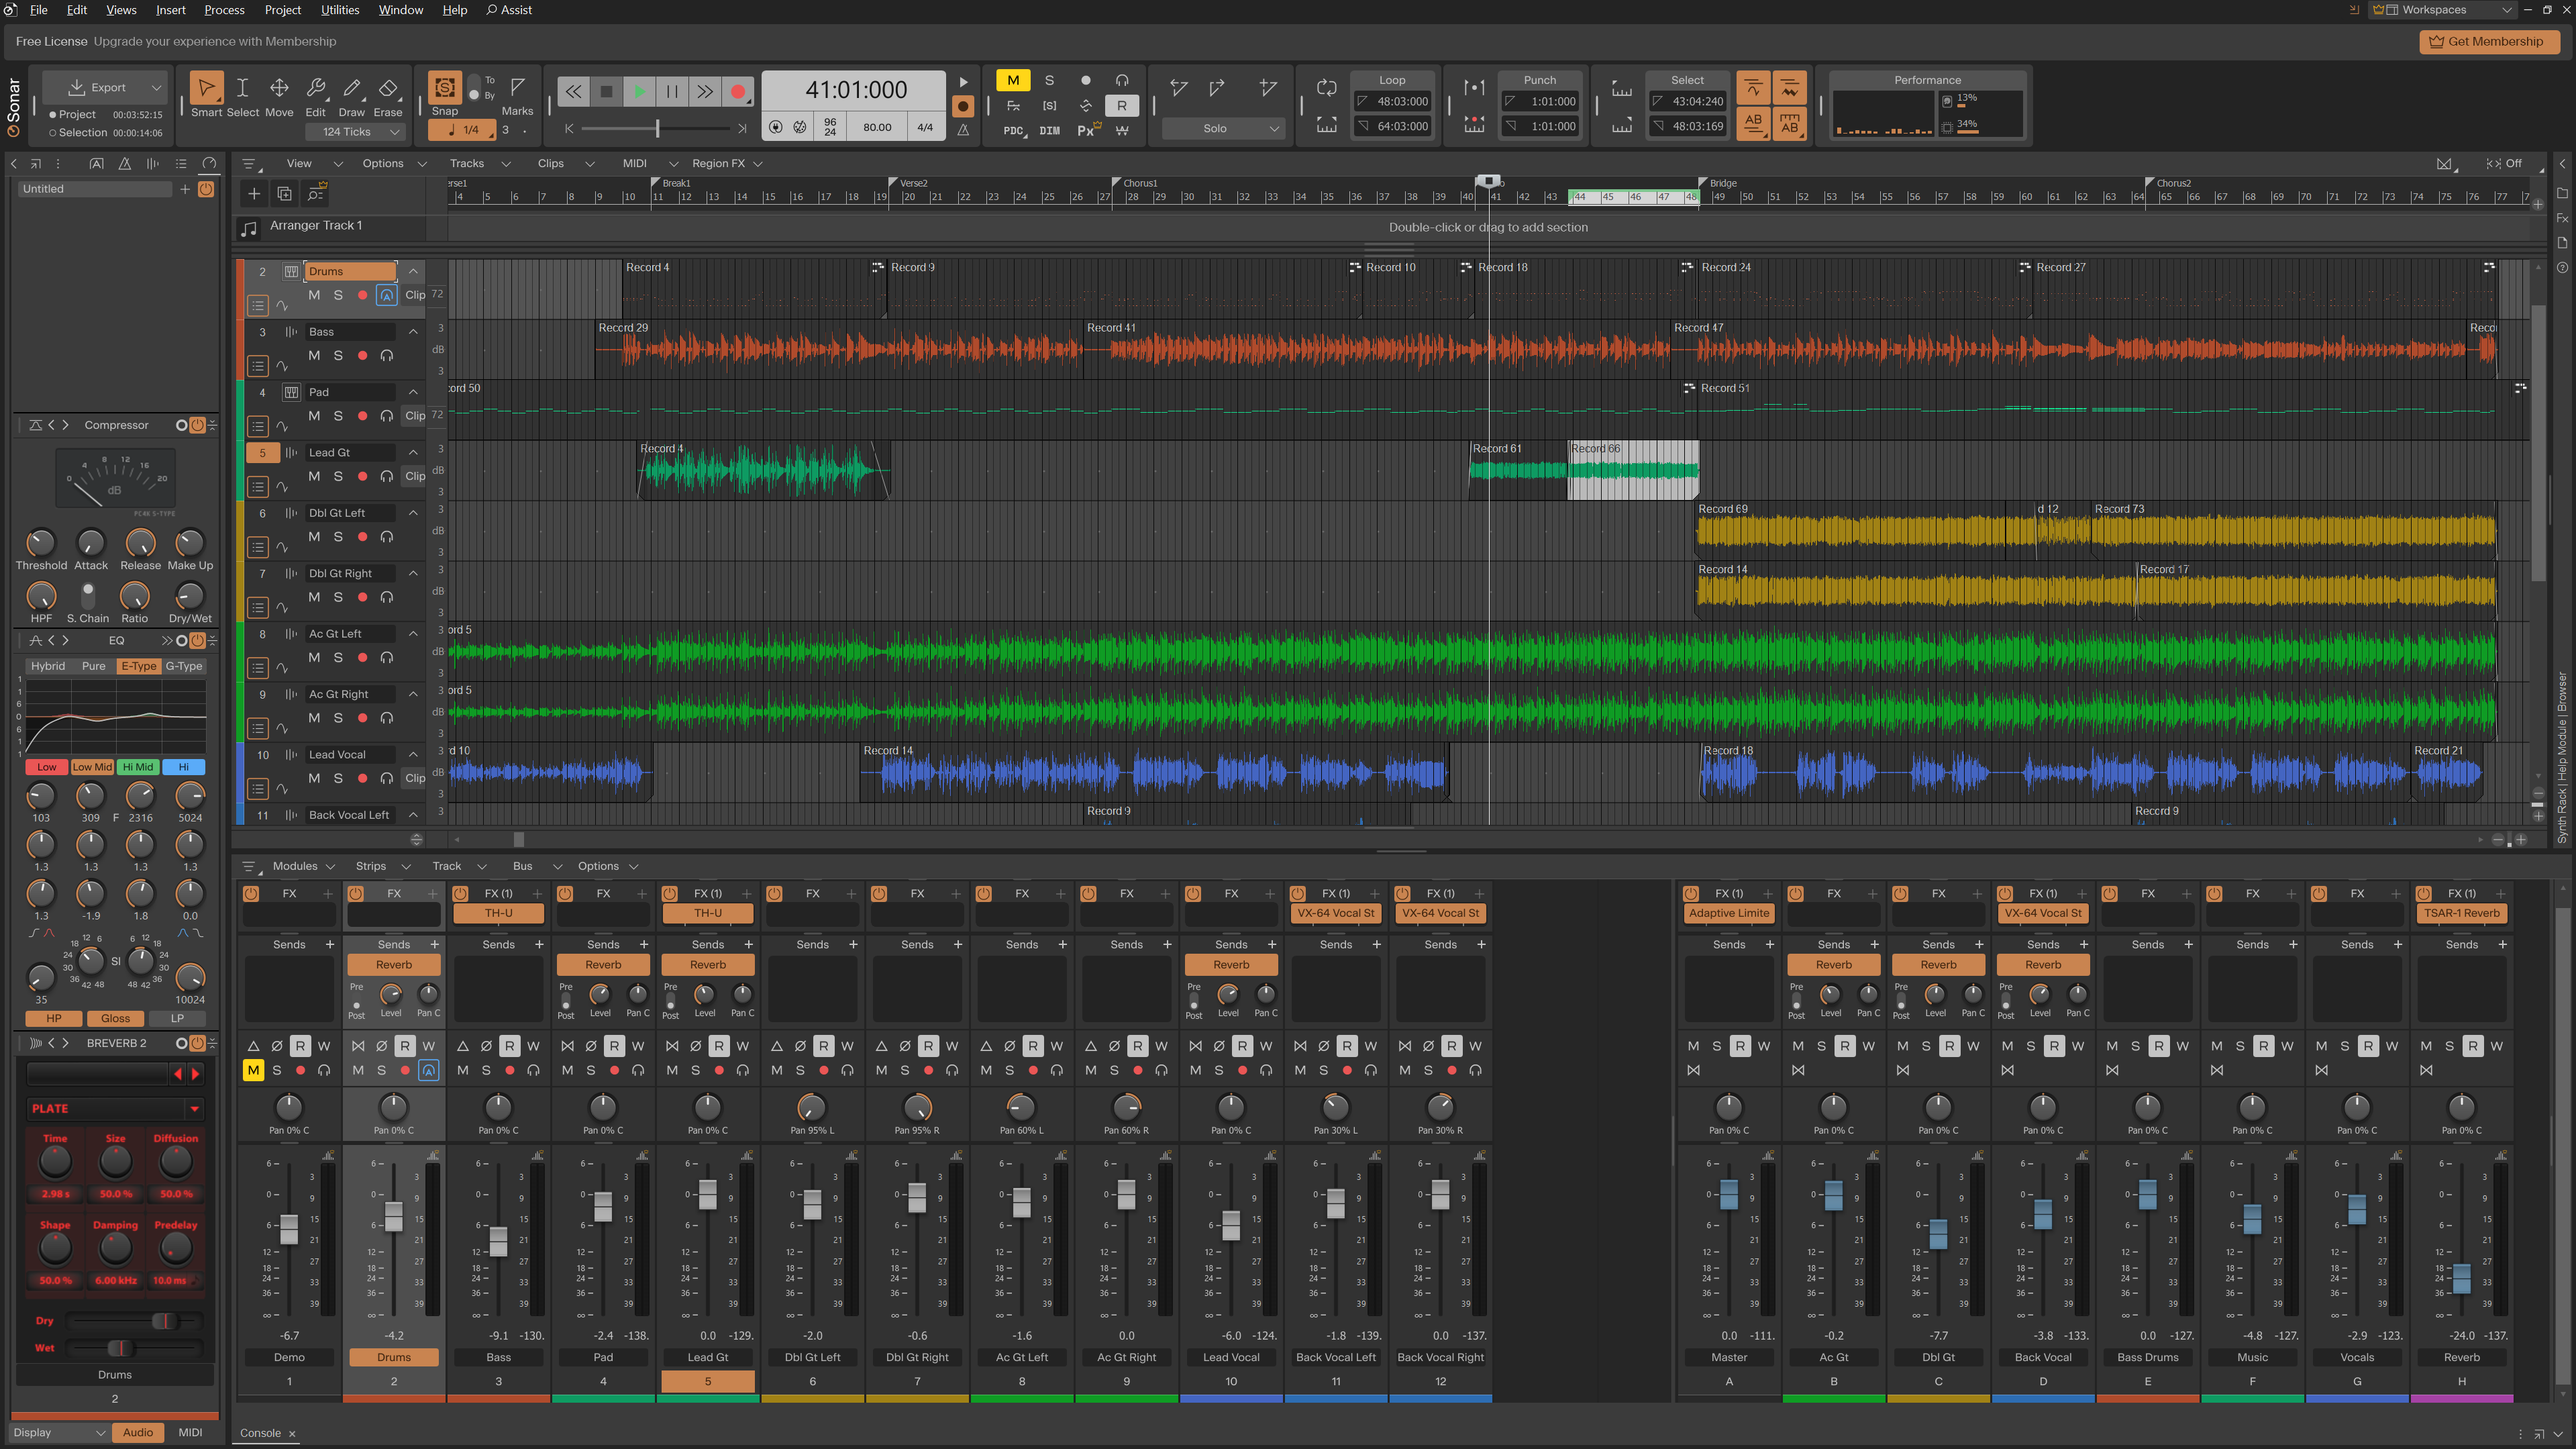
Task: Open the Export dropdown
Action: (156, 87)
